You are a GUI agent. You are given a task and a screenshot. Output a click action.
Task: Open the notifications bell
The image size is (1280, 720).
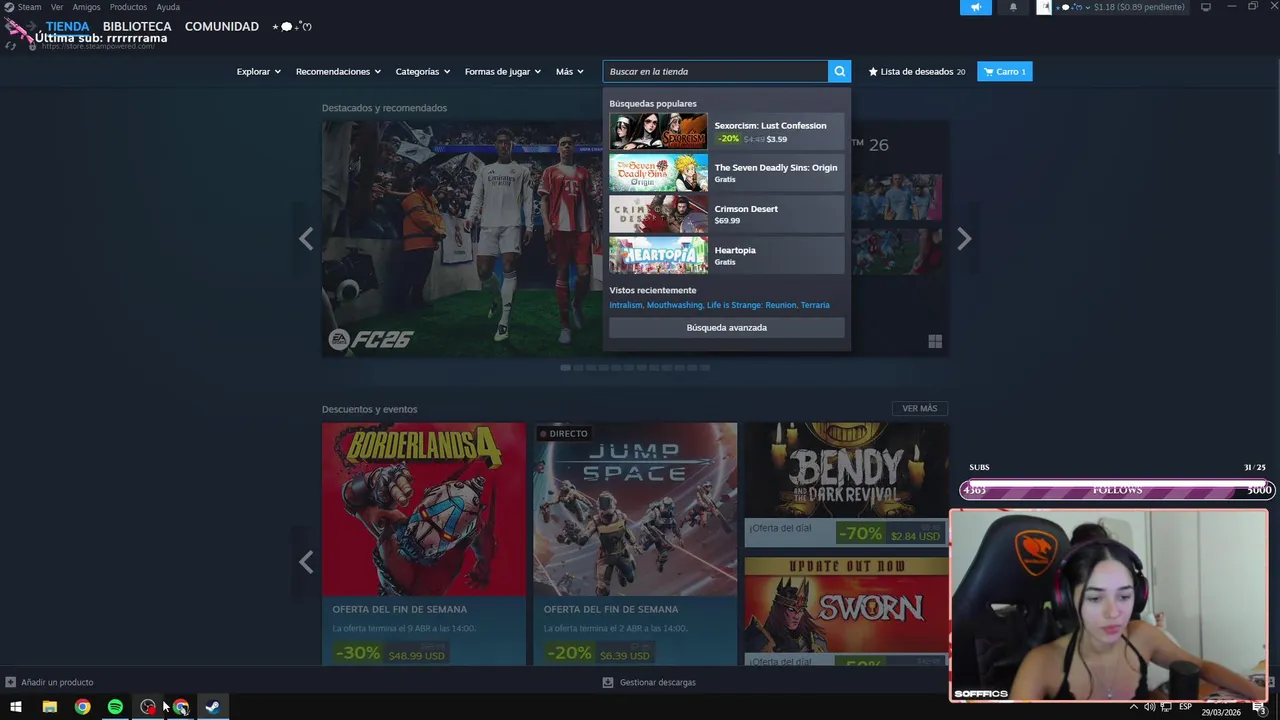(x=1013, y=7)
